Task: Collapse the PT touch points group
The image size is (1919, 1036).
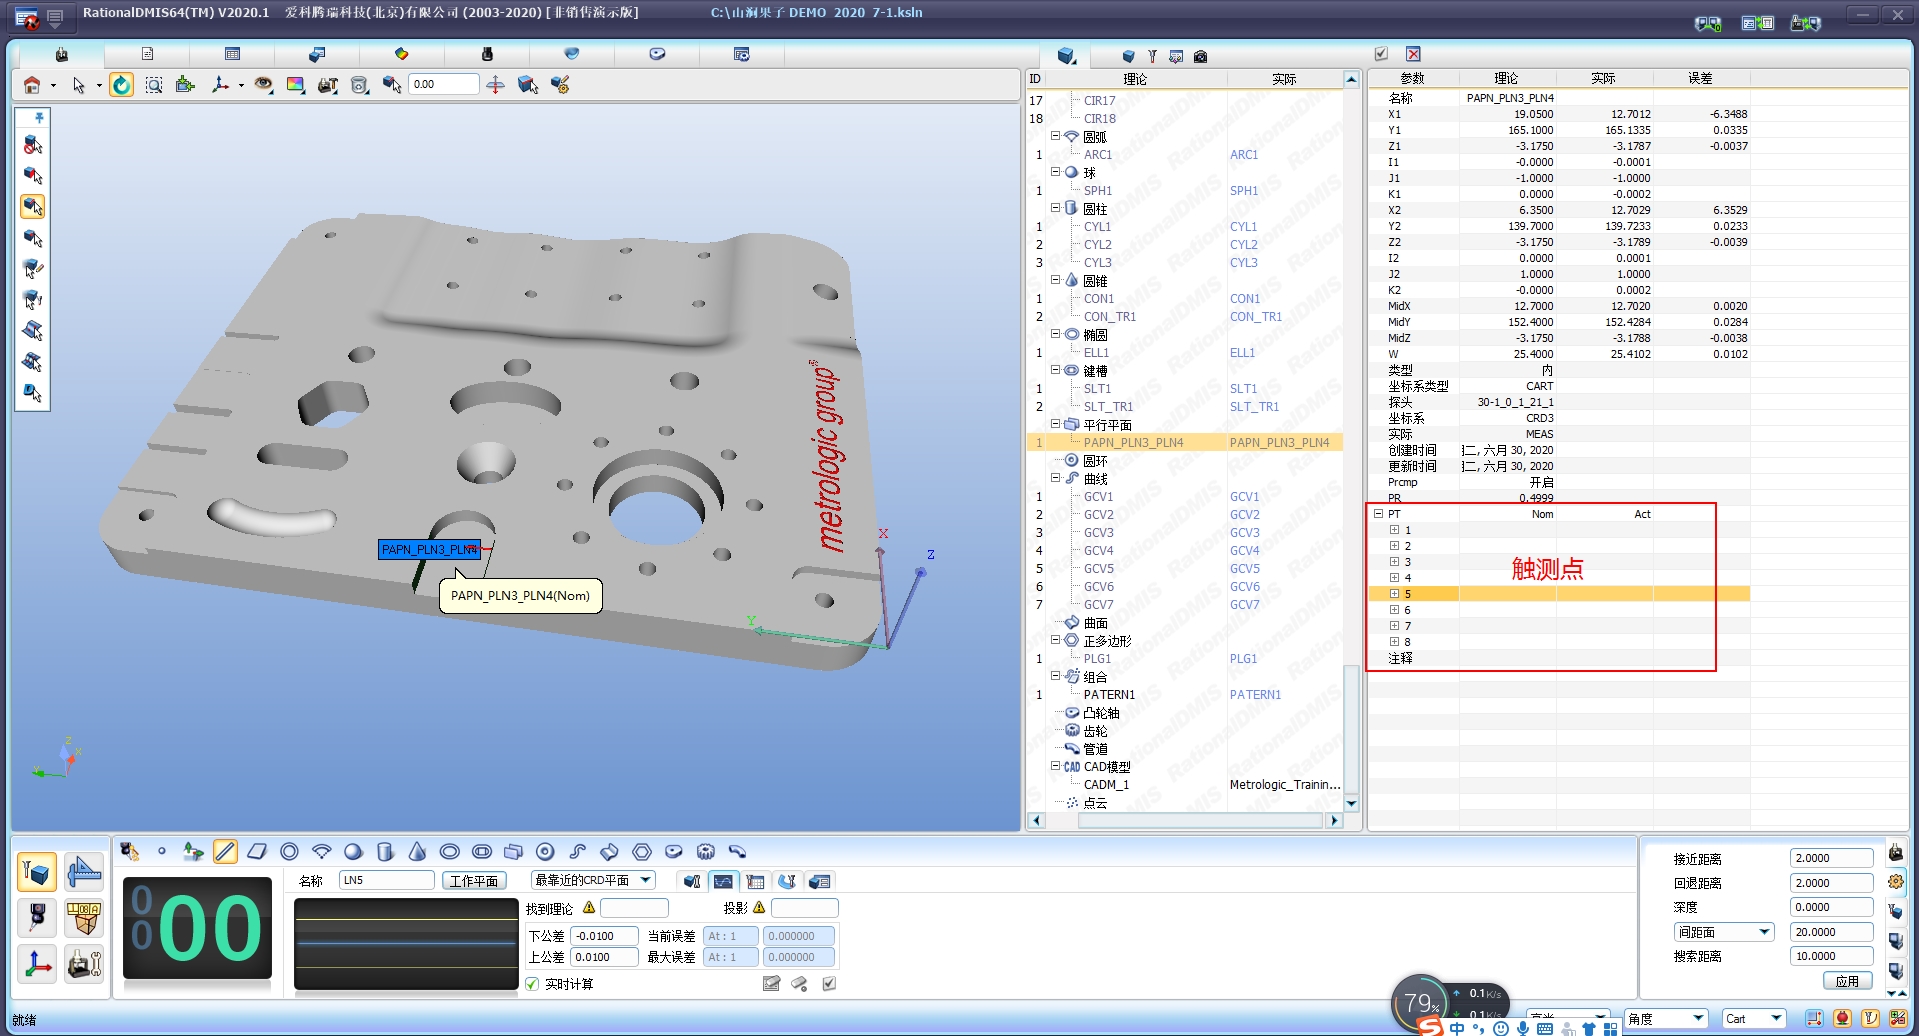Action: point(1378,514)
